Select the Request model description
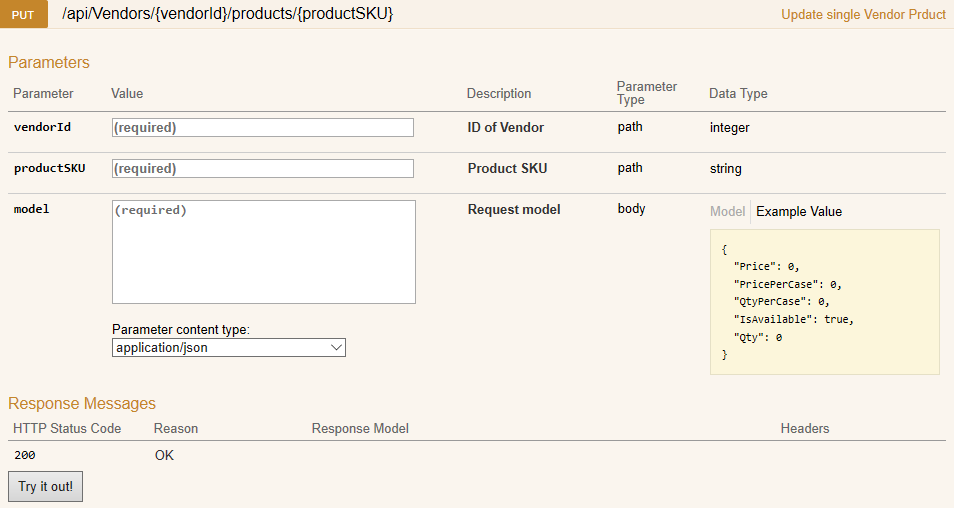Image resolution: width=954 pixels, height=508 pixels. (514, 210)
